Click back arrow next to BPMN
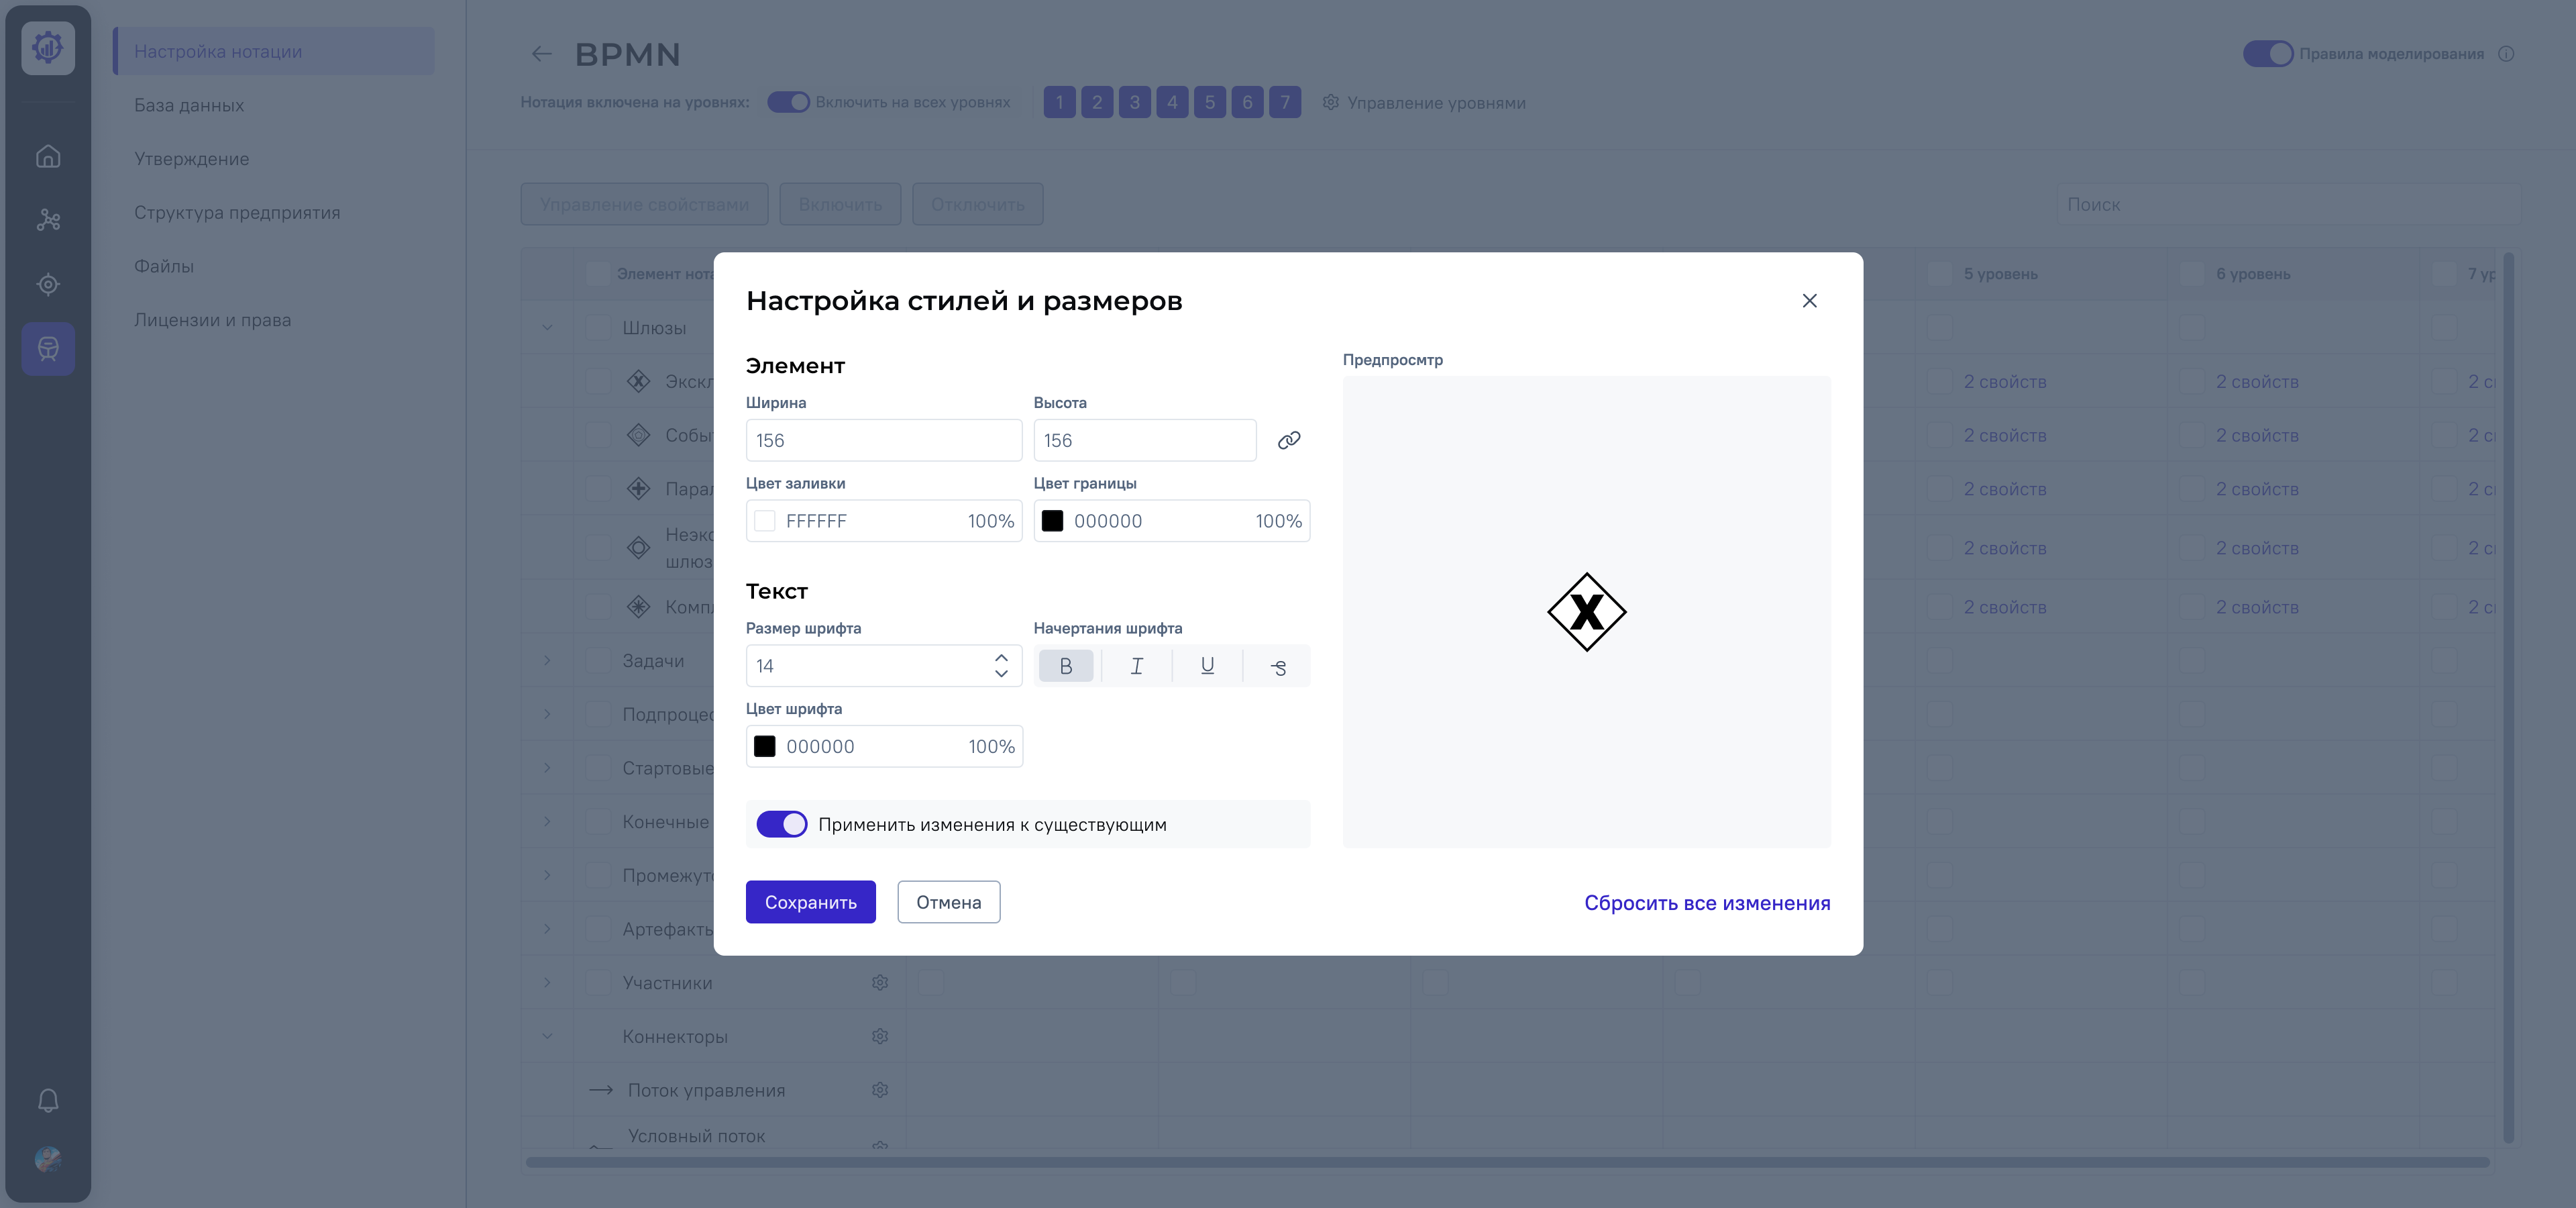The image size is (2576, 1208). [541, 54]
